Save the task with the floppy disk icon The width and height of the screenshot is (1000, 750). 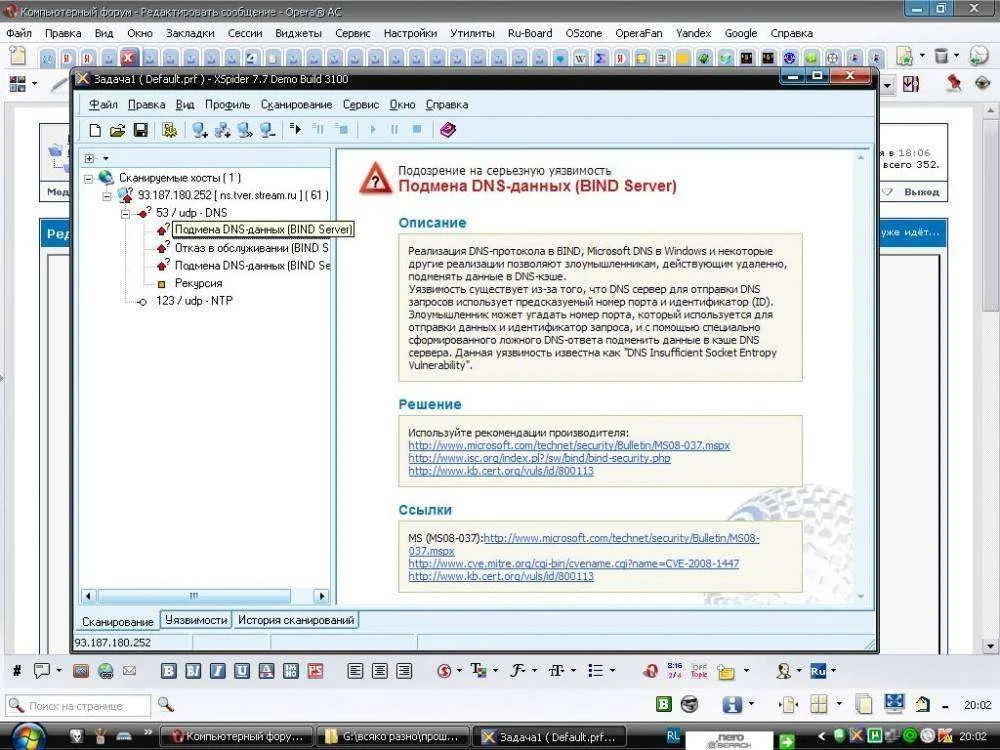coord(140,130)
